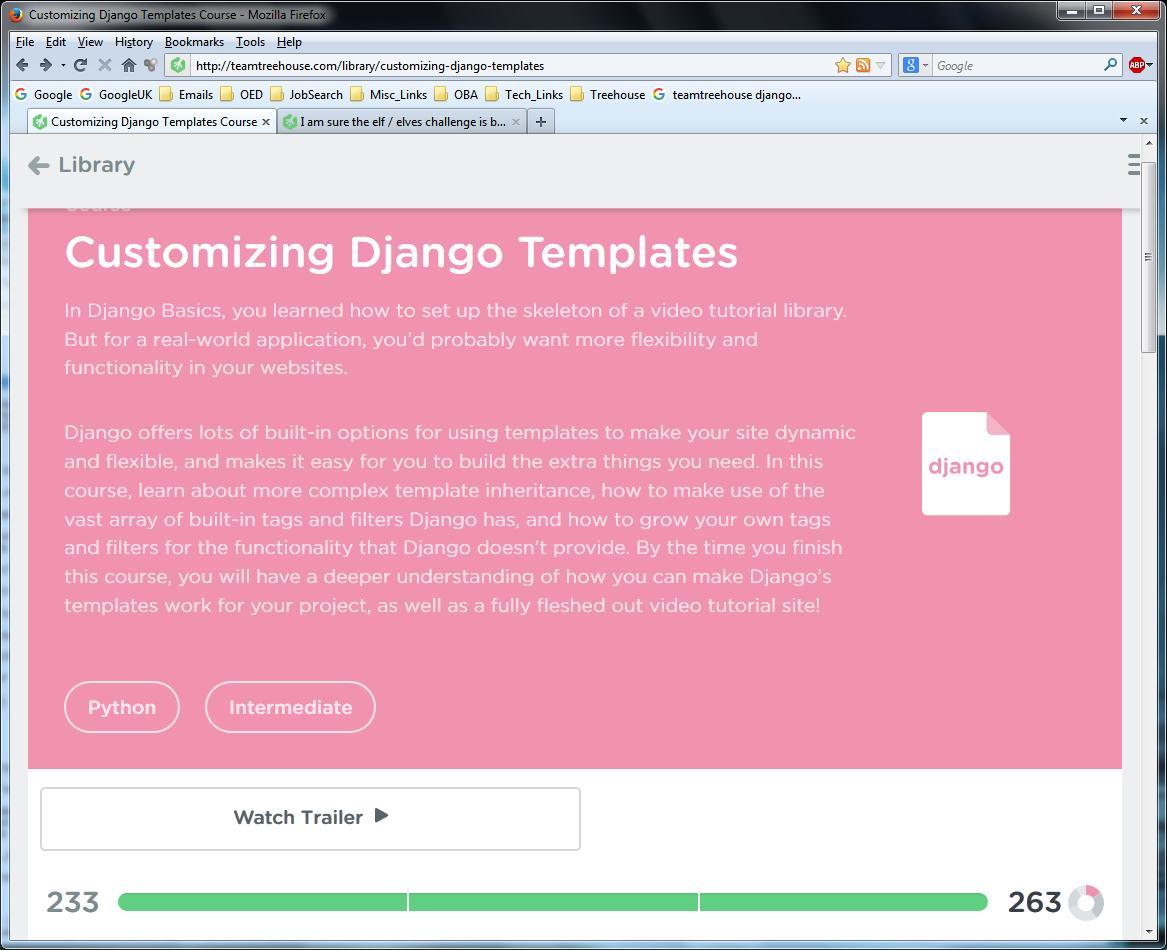Open the History menu
Viewport: 1167px width, 950px height.
134,42
